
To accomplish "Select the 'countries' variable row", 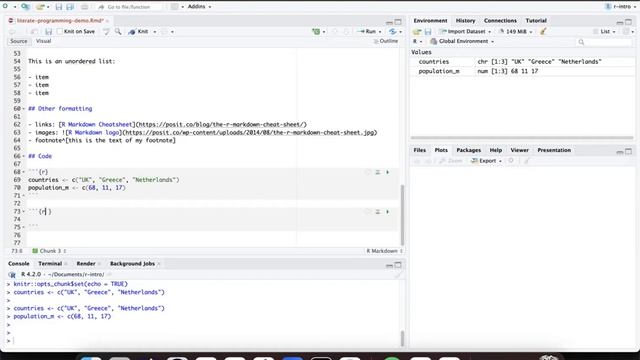I will pyautogui.click(x=522, y=62).
